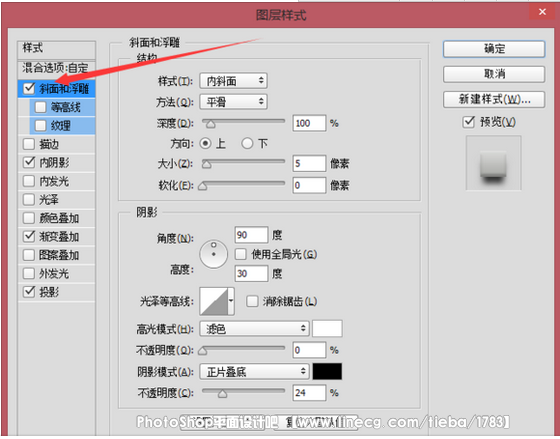Open the 高光模式 dropdown (滤色)

click(254, 329)
